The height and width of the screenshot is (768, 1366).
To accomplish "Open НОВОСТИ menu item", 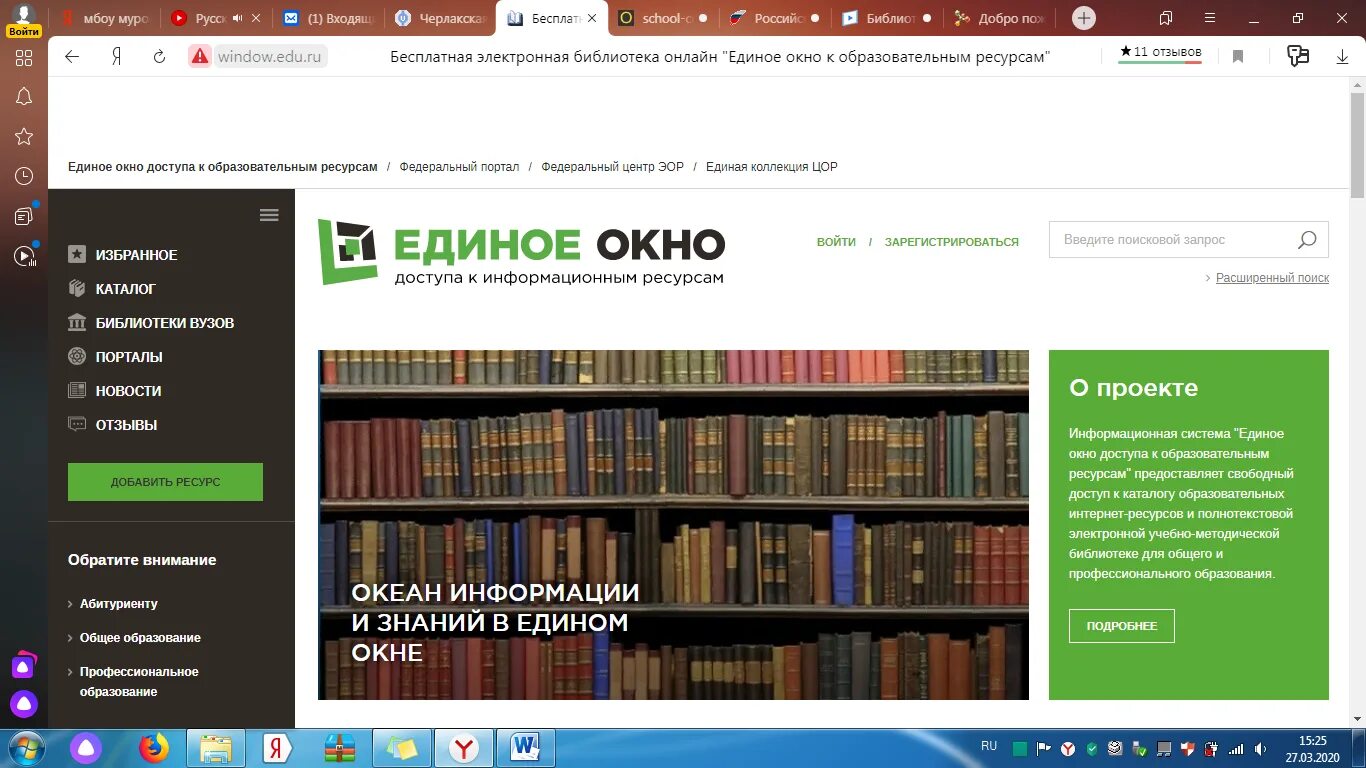I will pos(128,391).
